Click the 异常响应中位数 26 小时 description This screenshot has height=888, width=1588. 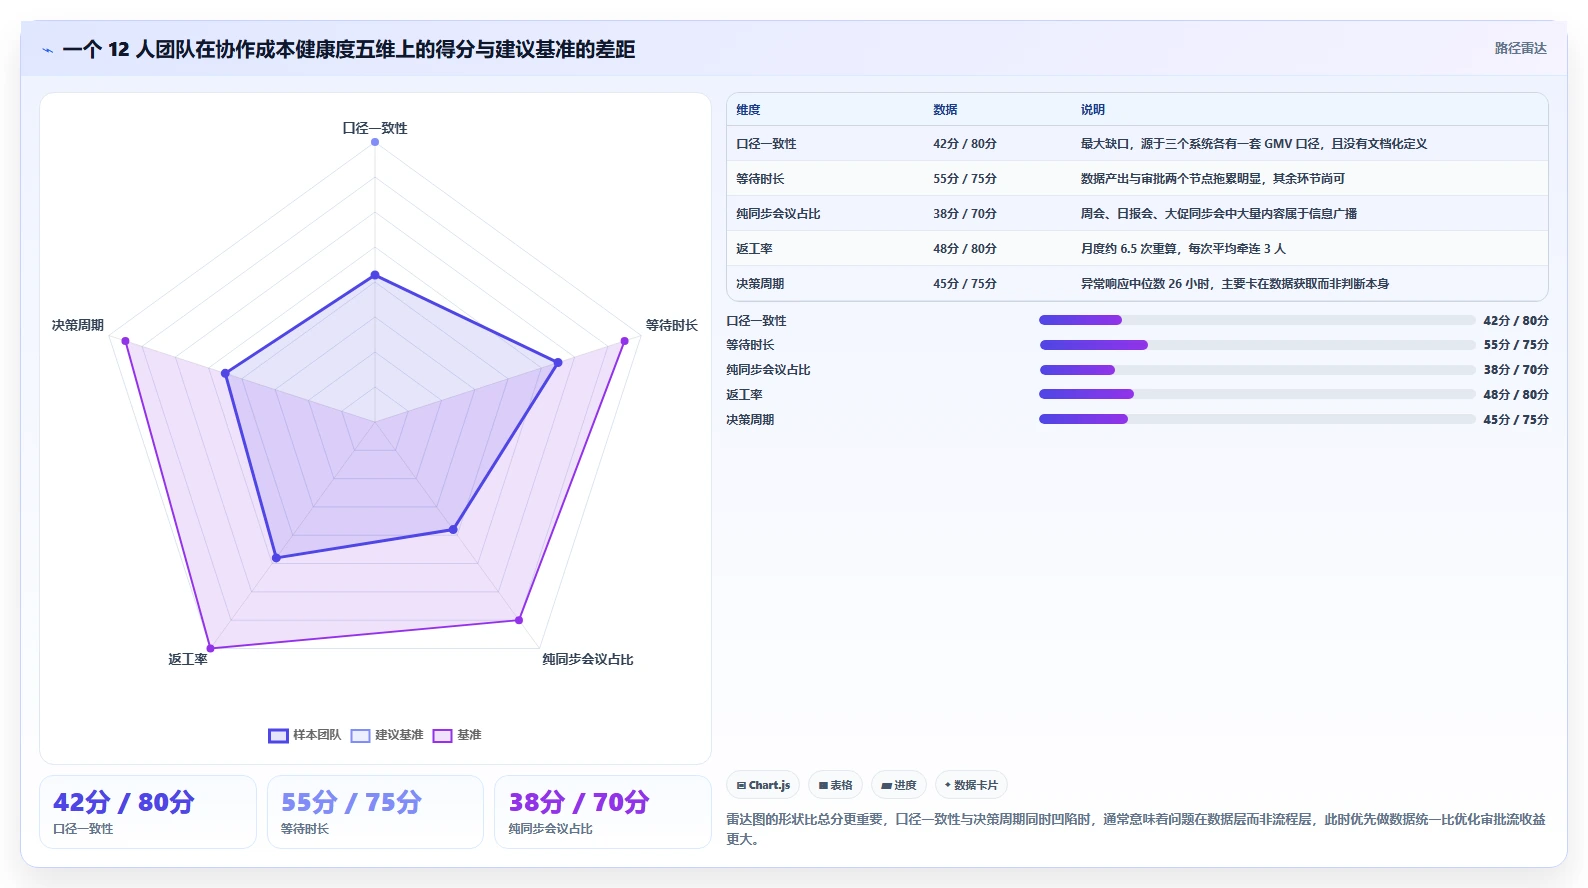pos(1235,284)
